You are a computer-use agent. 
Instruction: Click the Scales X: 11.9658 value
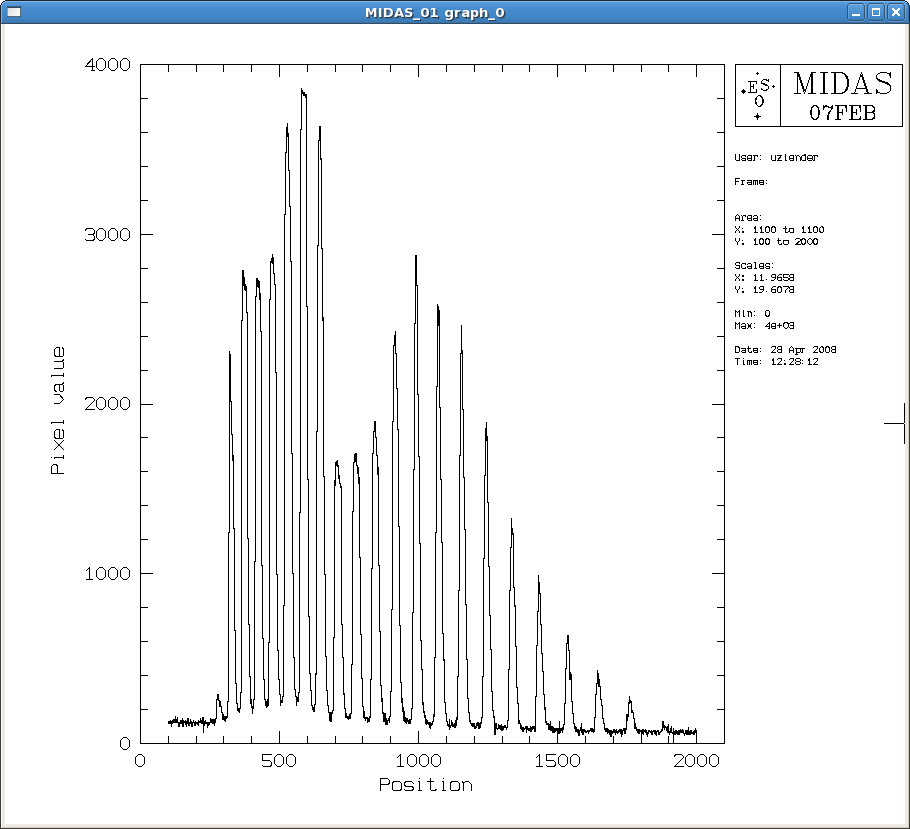[x=768, y=275]
